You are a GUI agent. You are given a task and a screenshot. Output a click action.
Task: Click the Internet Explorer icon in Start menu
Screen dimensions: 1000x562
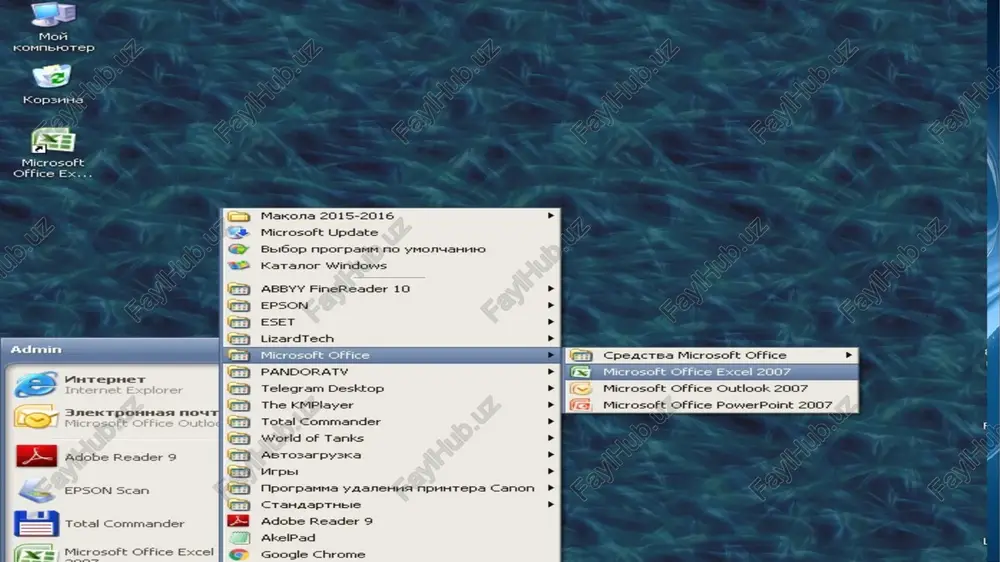(35, 384)
